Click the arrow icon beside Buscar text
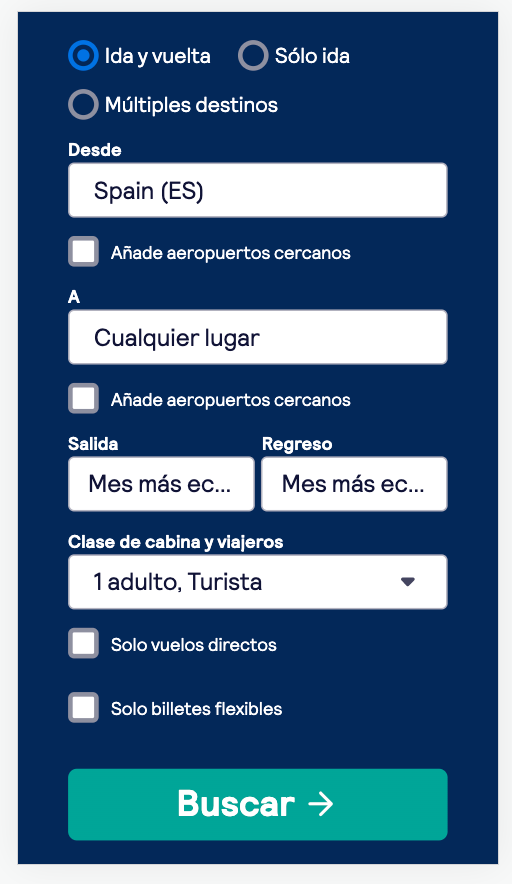Viewport: 512px width, 884px height. pyautogui.click(x=321, y=805)
